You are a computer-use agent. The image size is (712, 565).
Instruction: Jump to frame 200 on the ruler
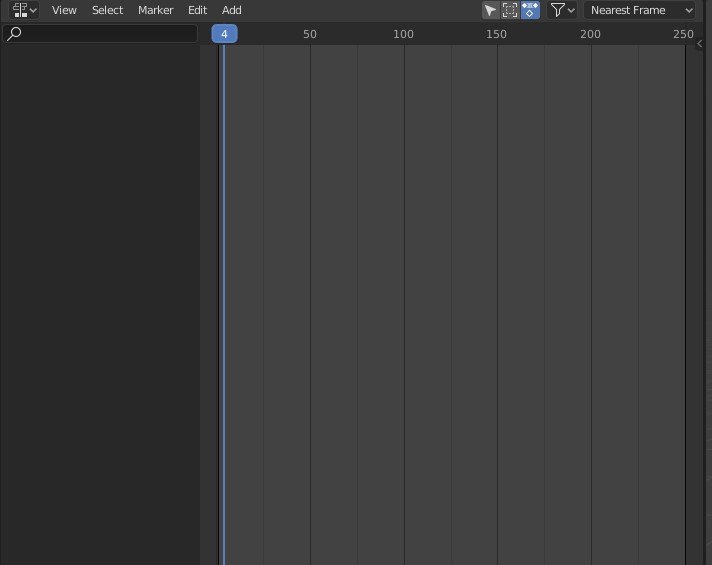click(591, 34)
